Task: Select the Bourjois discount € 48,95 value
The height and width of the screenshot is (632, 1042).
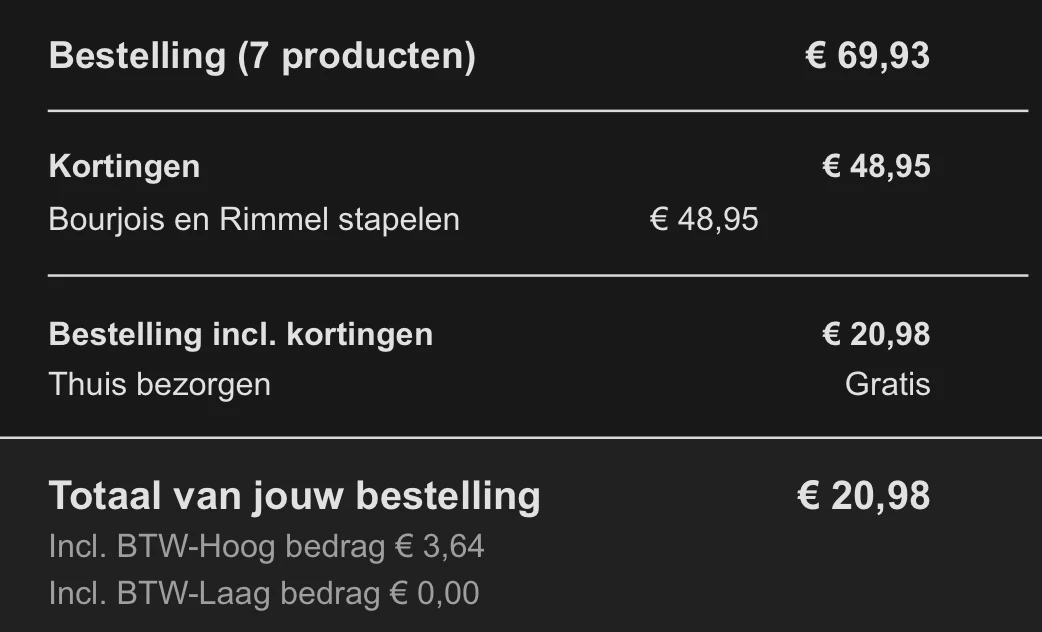Action: pyautogui.click(x=704, y=219)
